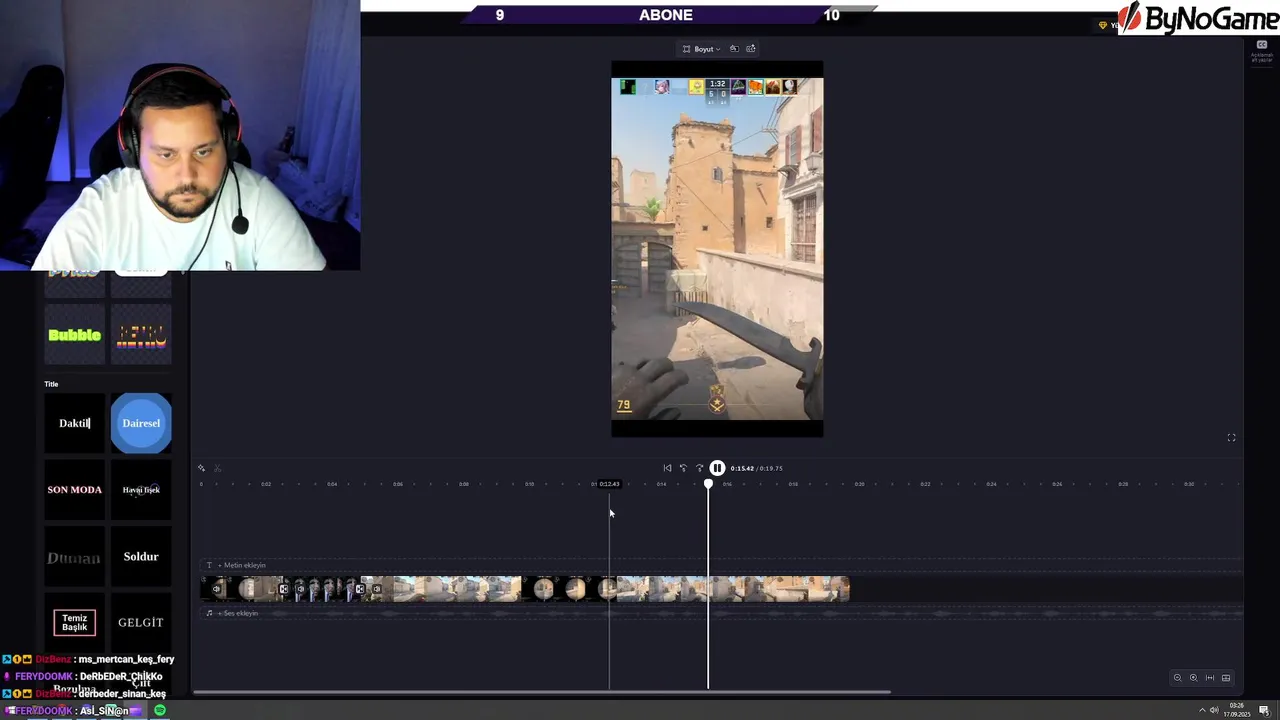This screenshot has width=1280, height=720.
Task: Click the video preview canvas
Action: click(x=717, y=249)
